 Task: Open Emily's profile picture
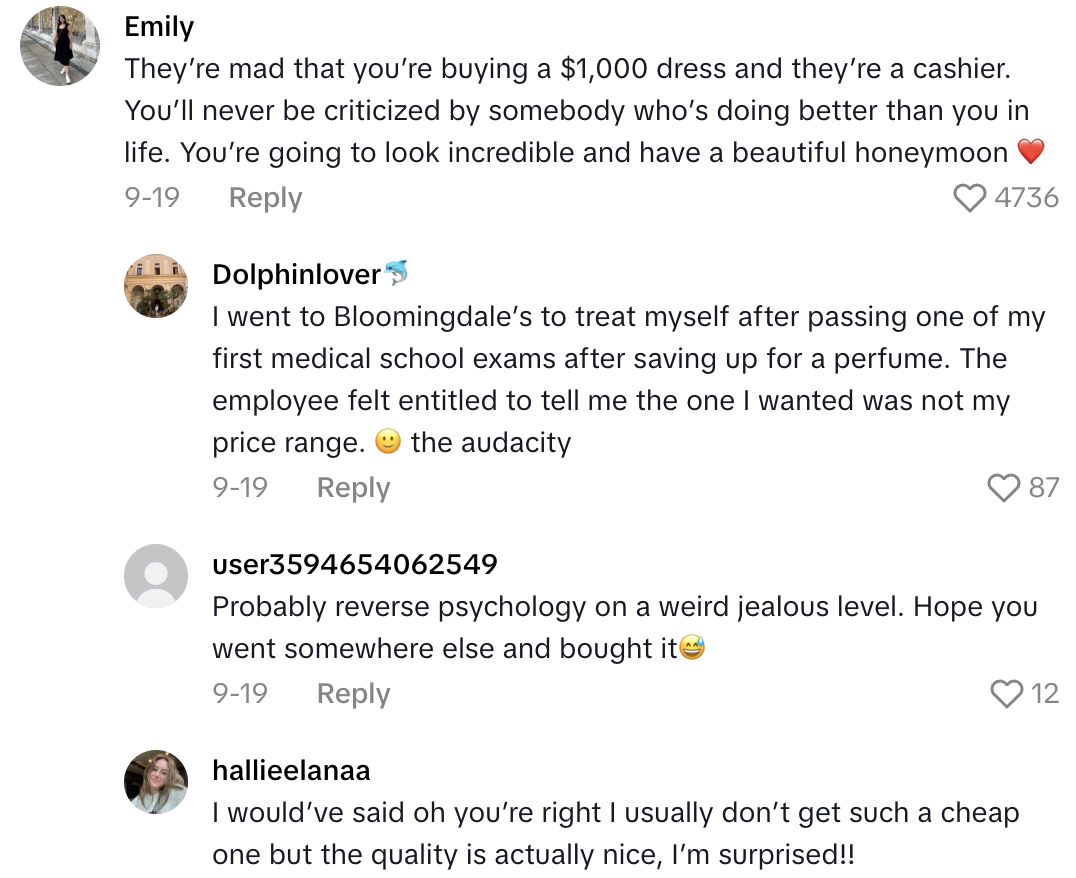point(59,45)
